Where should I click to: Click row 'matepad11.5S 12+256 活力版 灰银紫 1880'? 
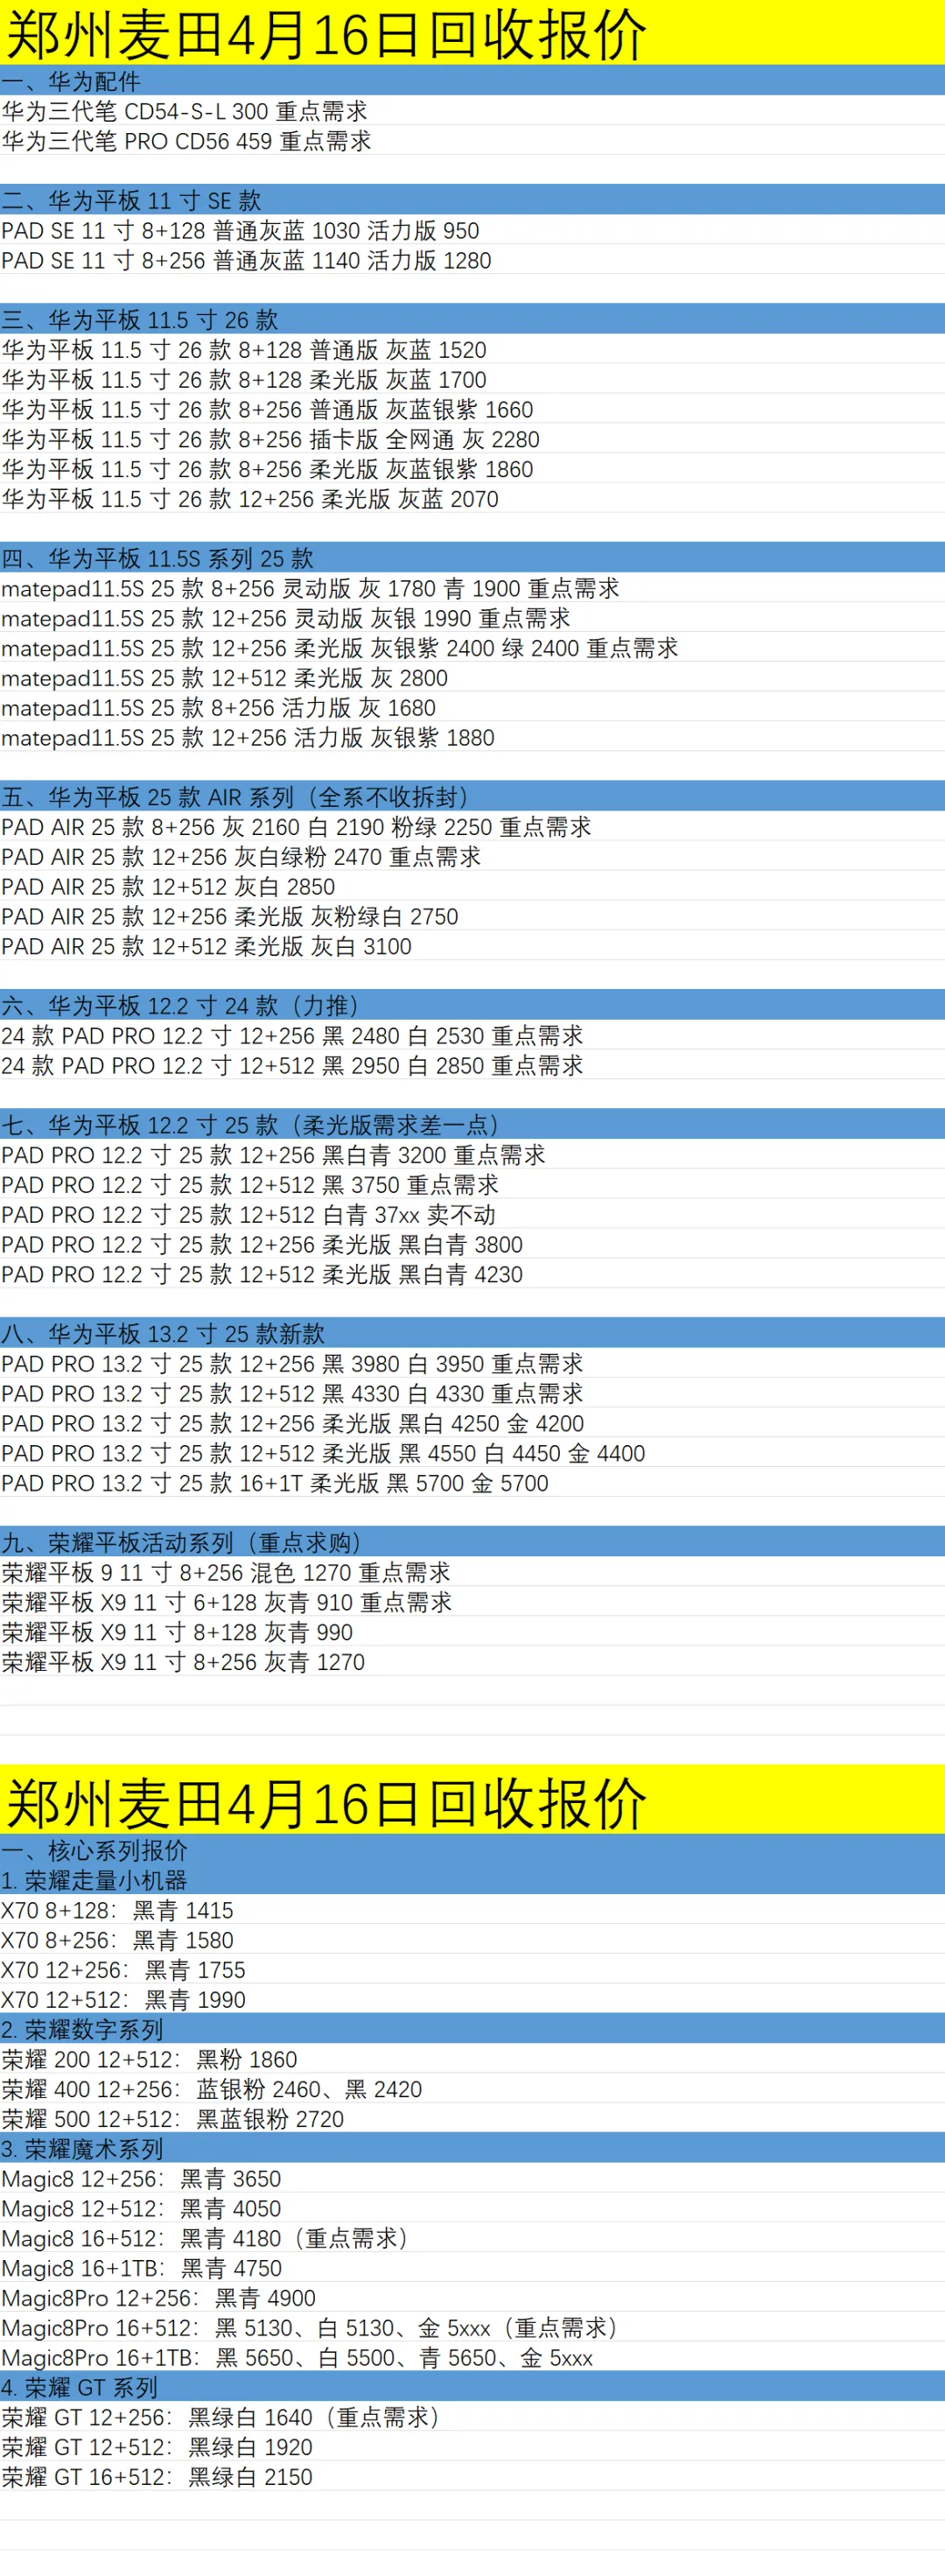(x=472, y=737)
